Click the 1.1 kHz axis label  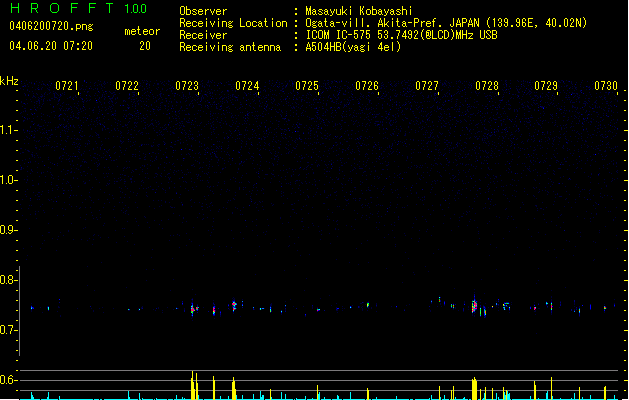click(x=8, y=130)
